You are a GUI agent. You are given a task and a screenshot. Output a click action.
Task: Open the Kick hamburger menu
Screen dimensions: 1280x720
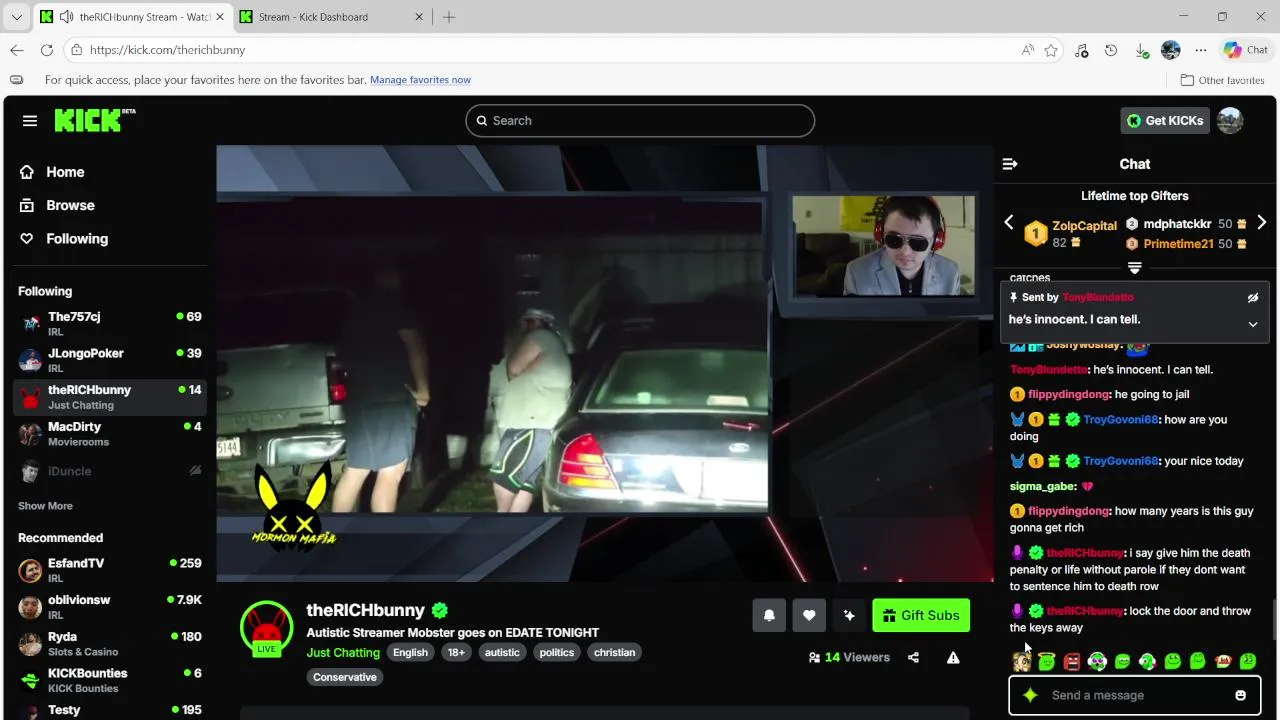click(x=30, y=121)
